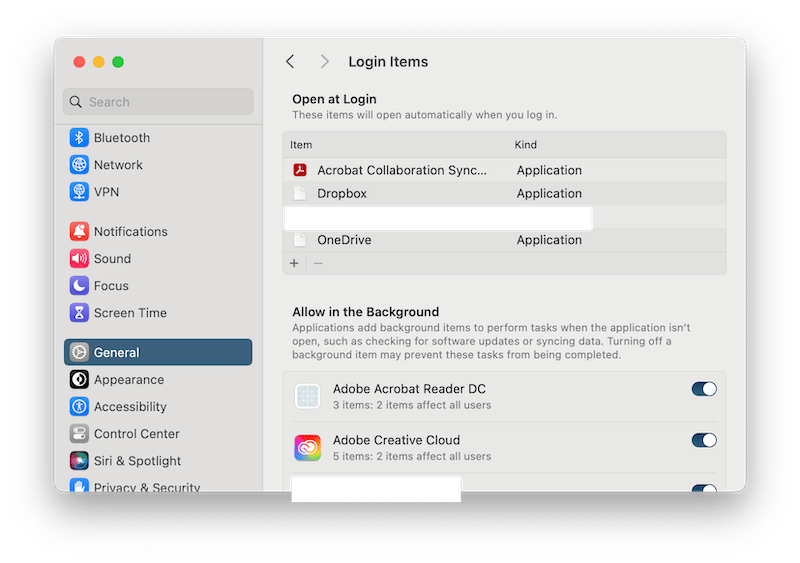This screenshot has height=563, width=800.
Task: Click the Sound speaker icon
Action: coord(79,258)
